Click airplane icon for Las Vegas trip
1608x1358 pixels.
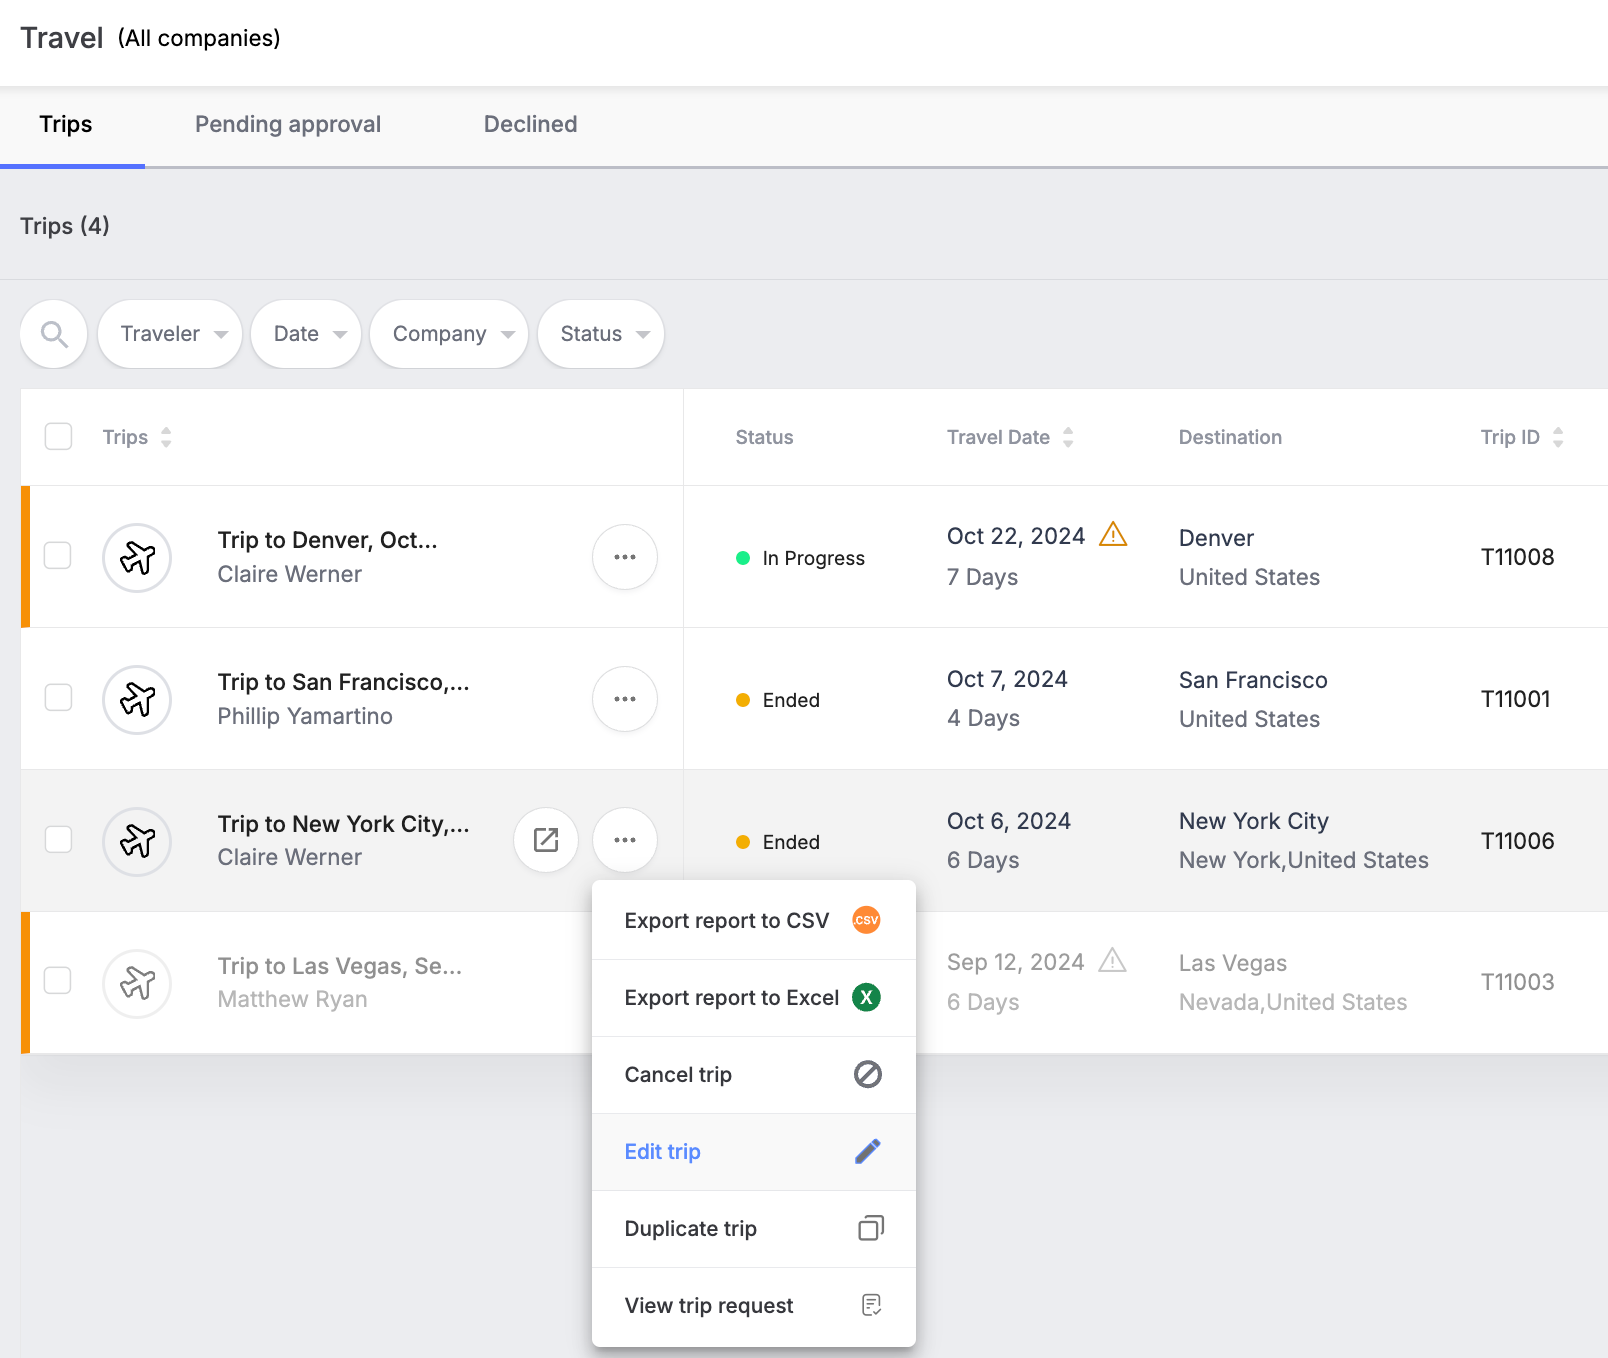pos(137,984)
